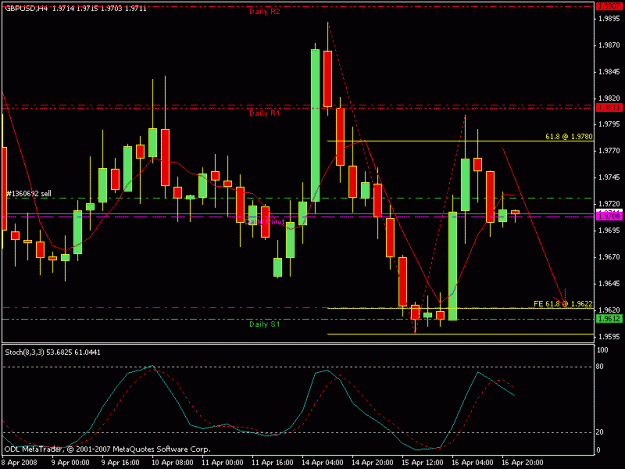The image size is (625, 469).
Task: Click the 1.9595 price scale value
Action: click(x=609, y=337)
